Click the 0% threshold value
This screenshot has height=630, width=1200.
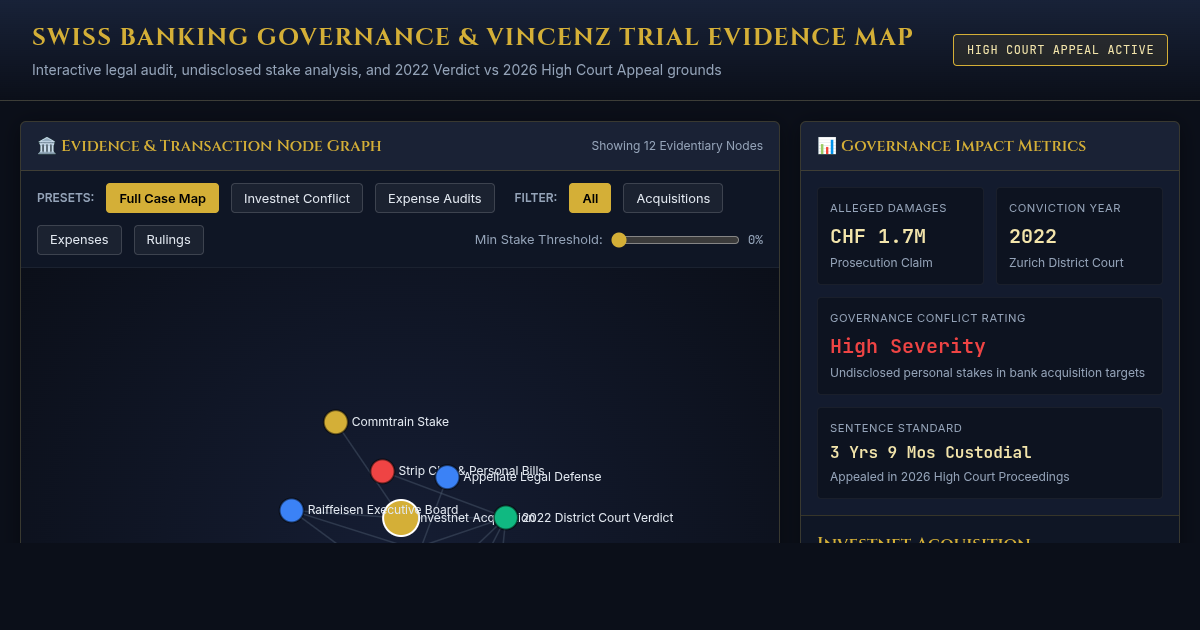coord(755,240)
